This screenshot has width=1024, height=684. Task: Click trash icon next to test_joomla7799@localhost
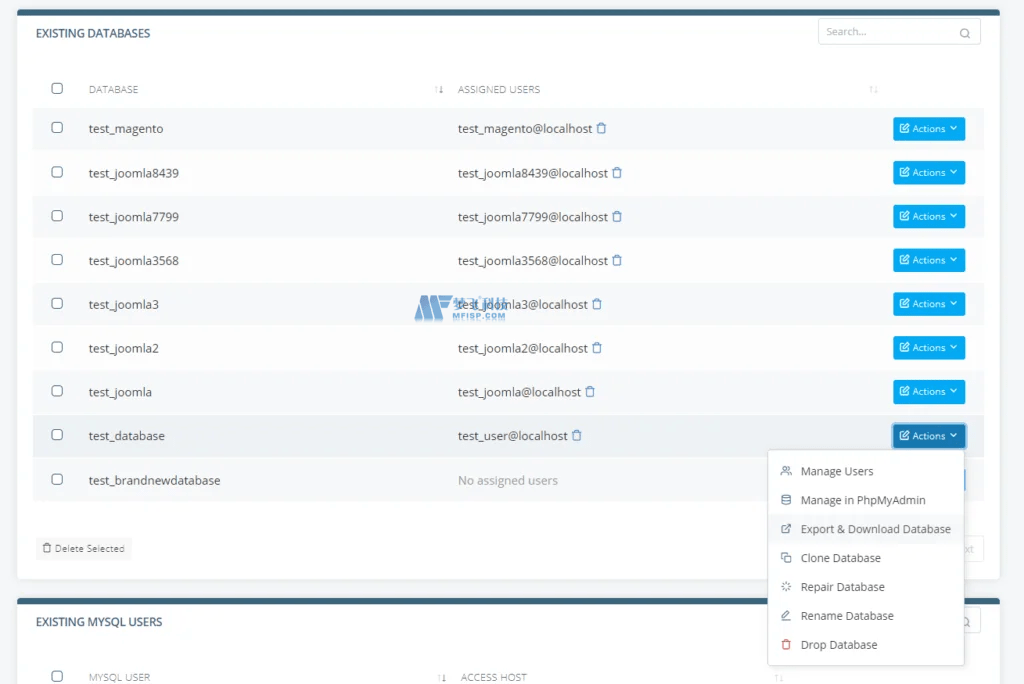coord(617,217)
